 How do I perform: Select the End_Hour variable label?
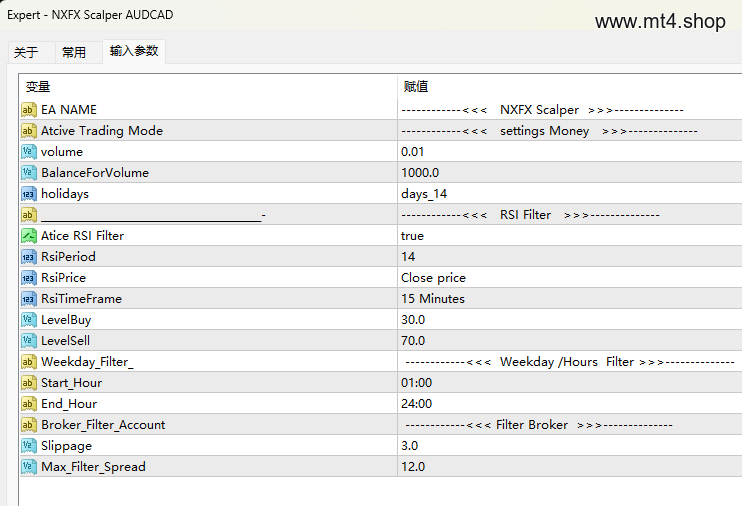click(x=69, y=404)
